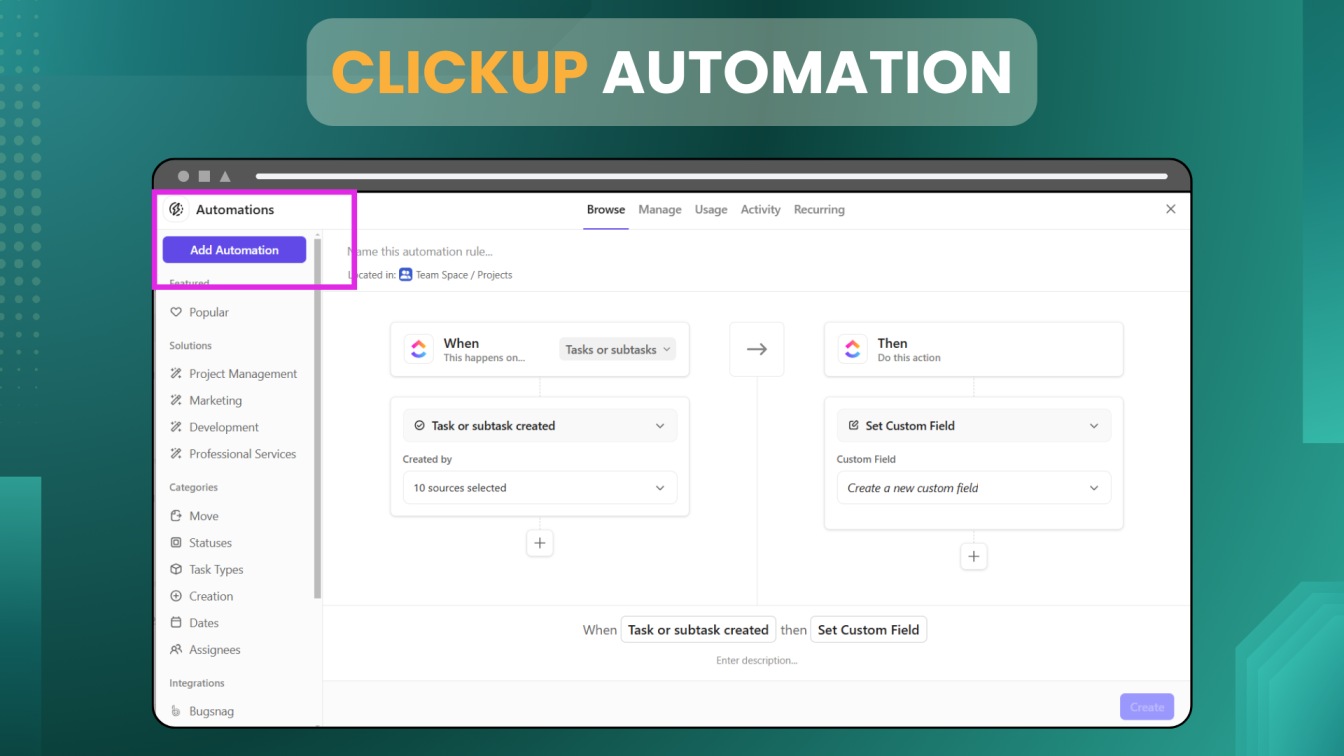Click the Statuses category icon
The height and width of the screenshot is (756, 1344).
(176, 543)
